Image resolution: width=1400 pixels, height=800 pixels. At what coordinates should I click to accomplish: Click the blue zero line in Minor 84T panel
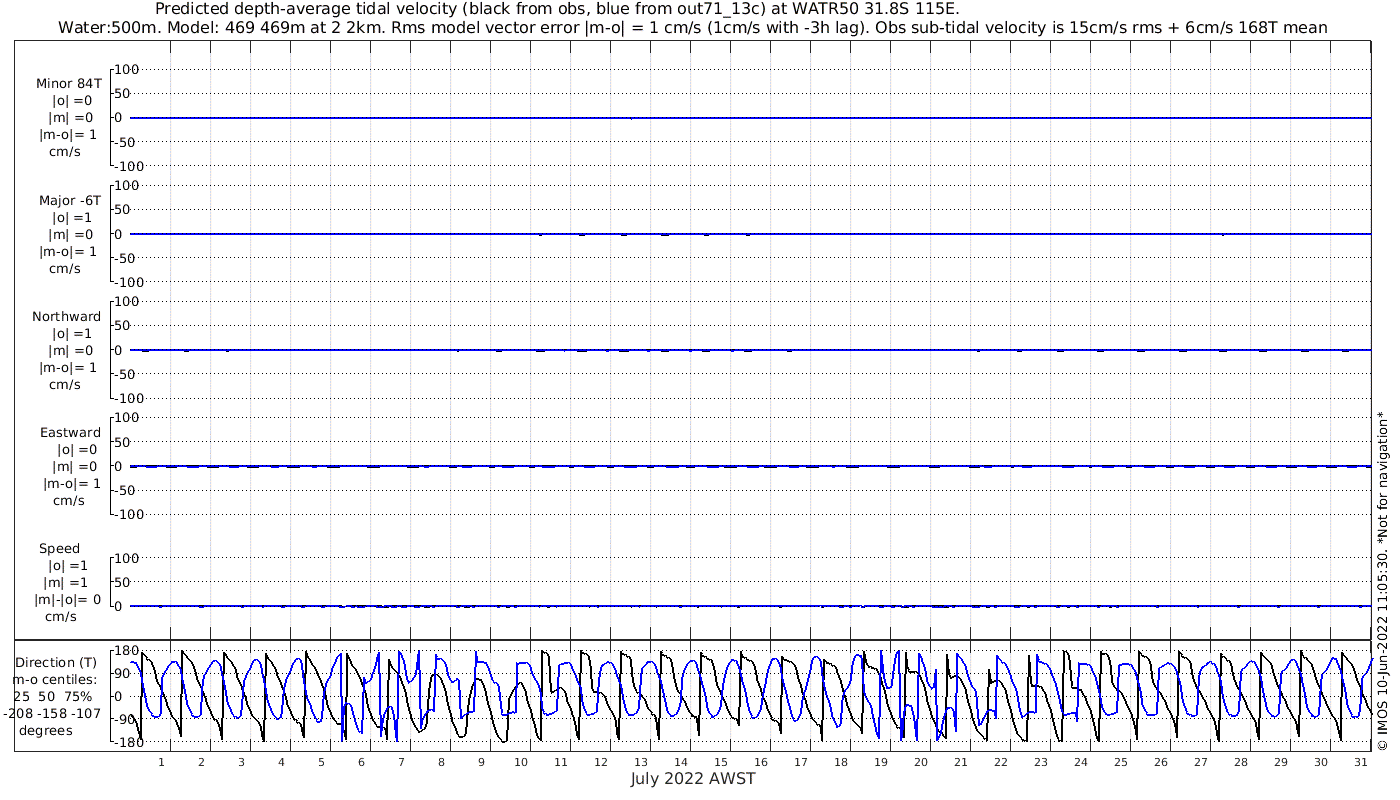pos(750,118)
